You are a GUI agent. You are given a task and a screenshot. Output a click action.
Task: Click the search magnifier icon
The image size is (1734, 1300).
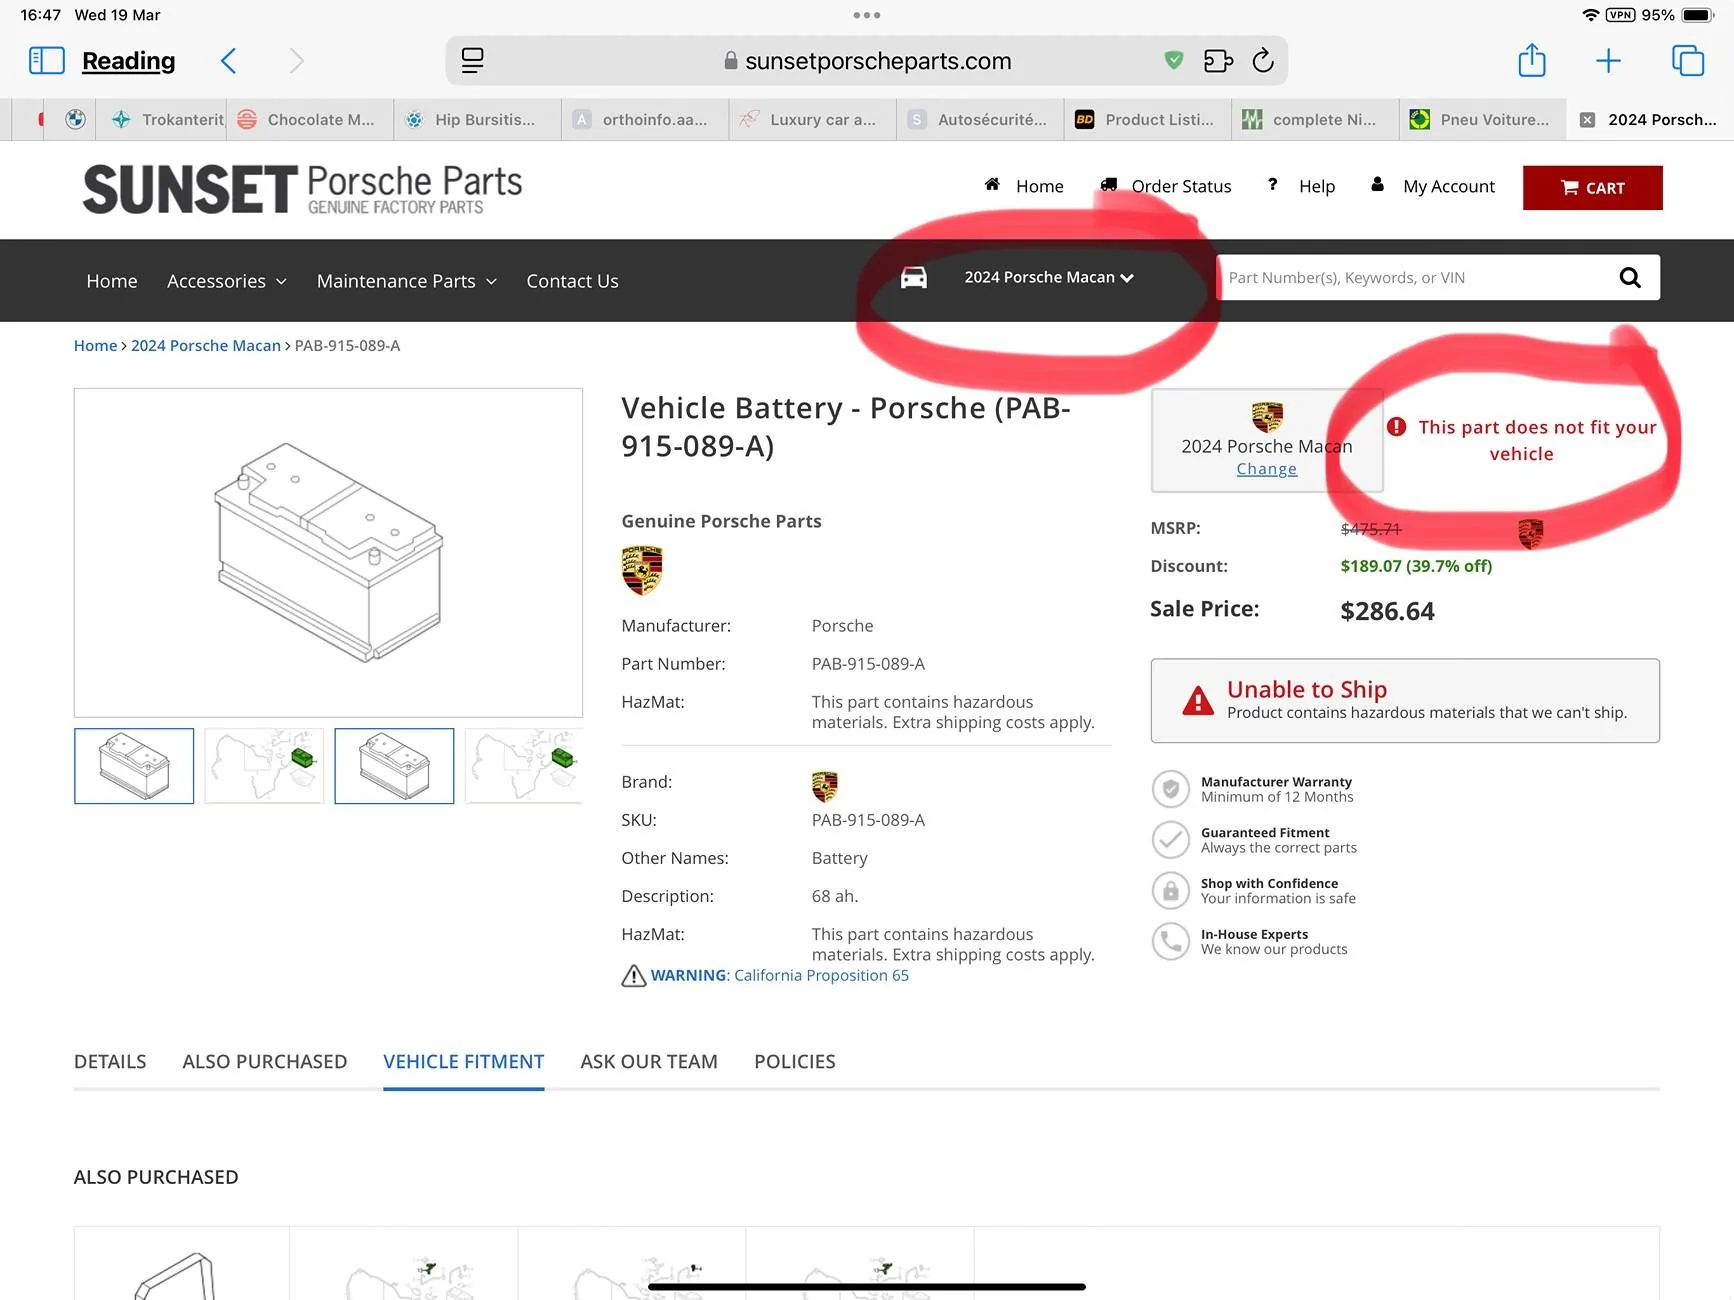coord(1630,278)
